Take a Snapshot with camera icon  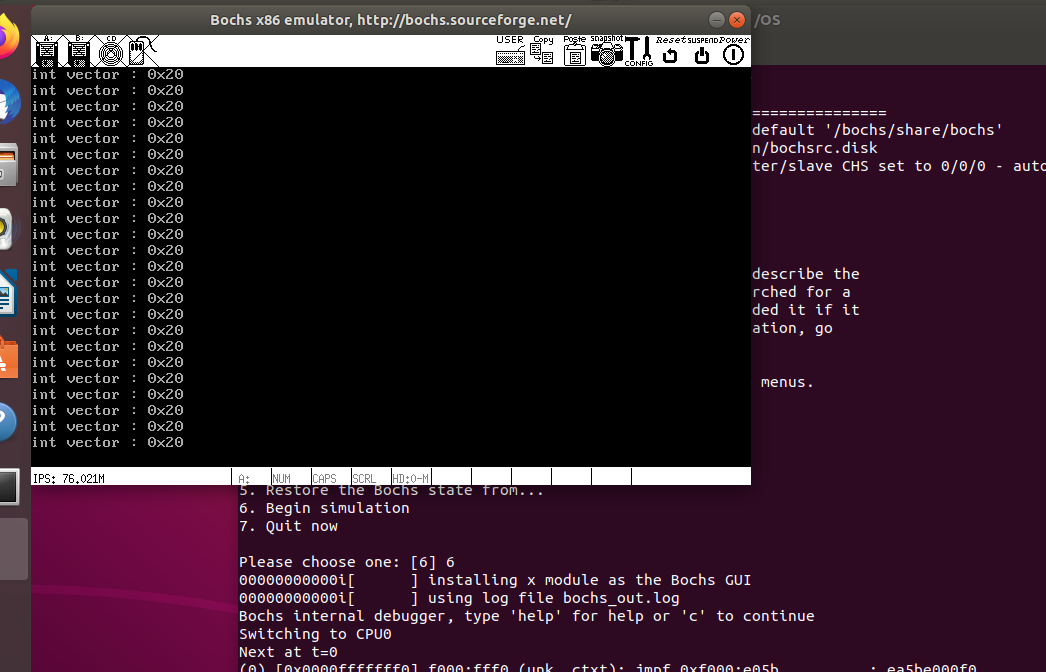606,51
